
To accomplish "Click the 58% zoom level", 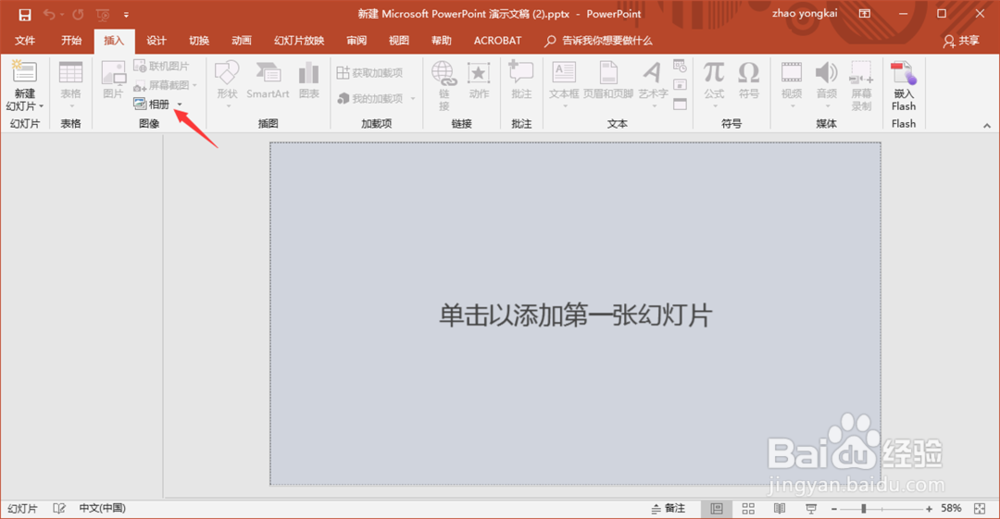I will point(951,508).
